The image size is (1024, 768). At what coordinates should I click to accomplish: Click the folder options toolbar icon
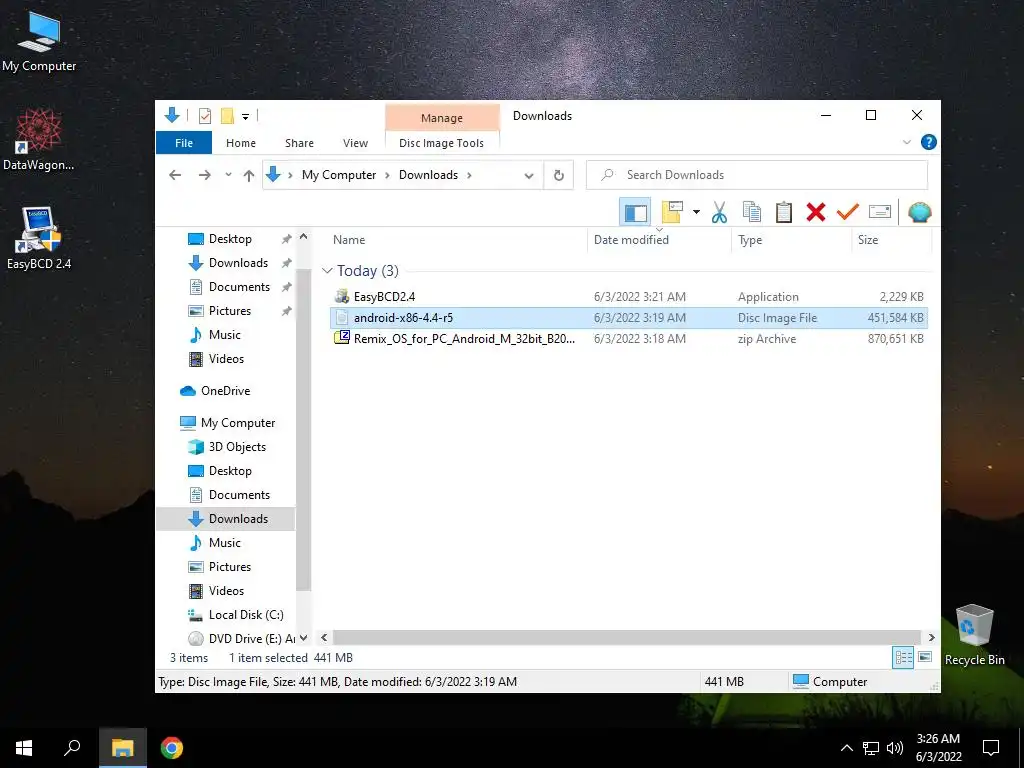pos(672,212)
